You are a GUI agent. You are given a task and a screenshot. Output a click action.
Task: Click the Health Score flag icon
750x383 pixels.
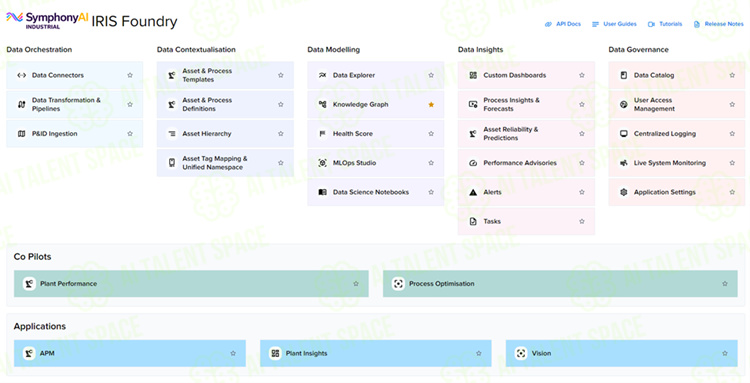click(323, 134)
